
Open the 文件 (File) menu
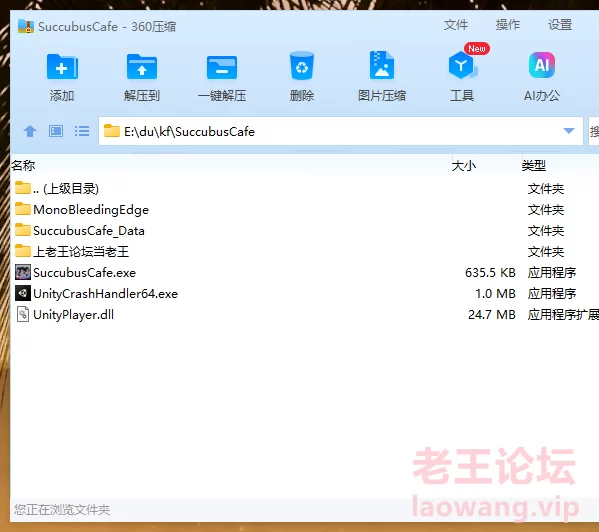point(456,25)
